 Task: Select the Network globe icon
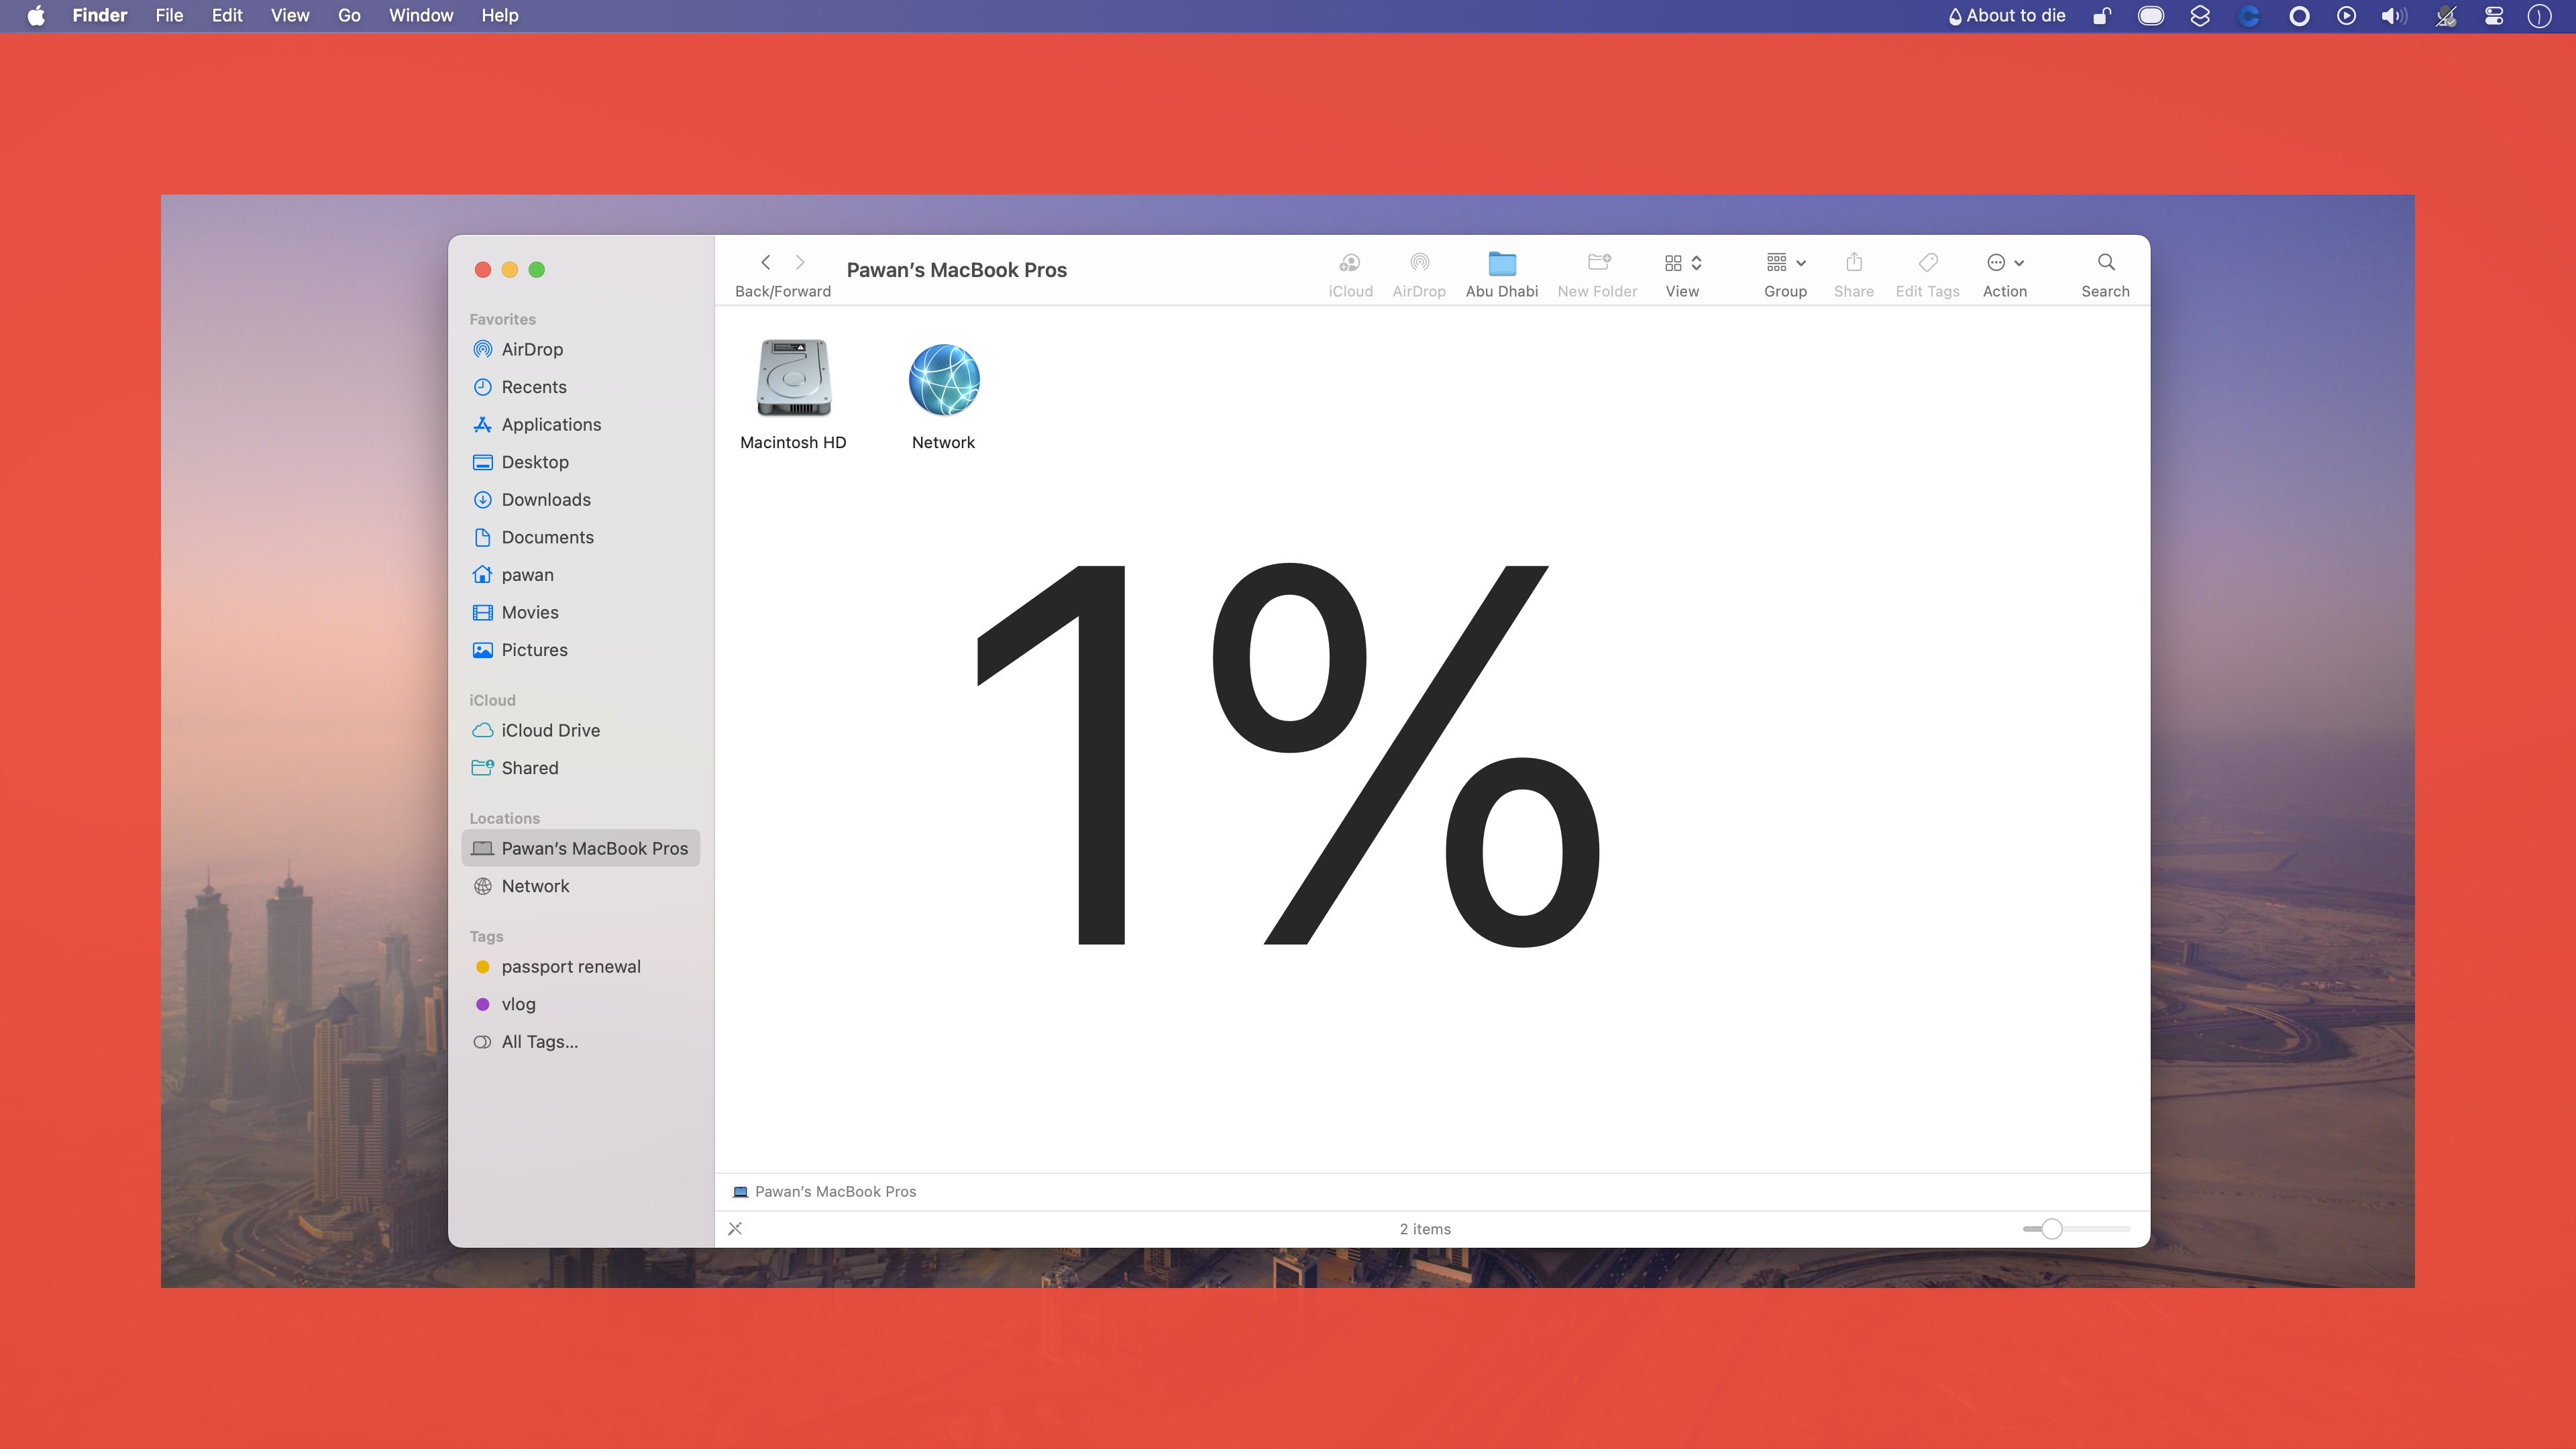pyautogui.click(x=943, y=379)
